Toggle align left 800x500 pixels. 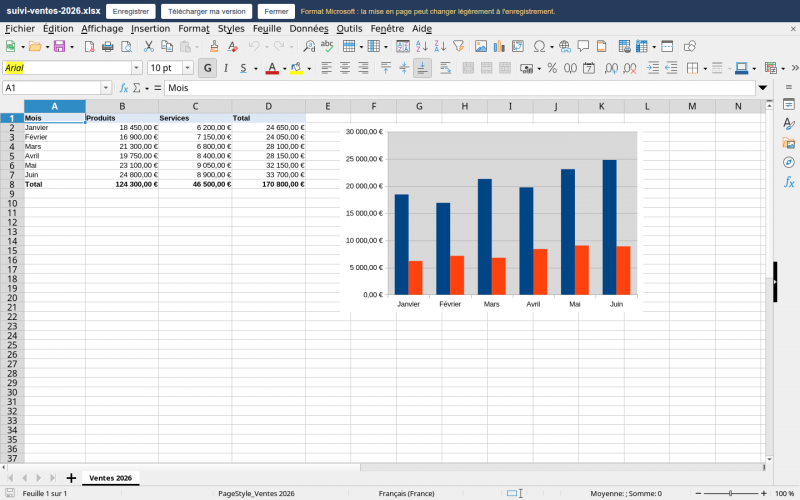[x=327, y=68]
